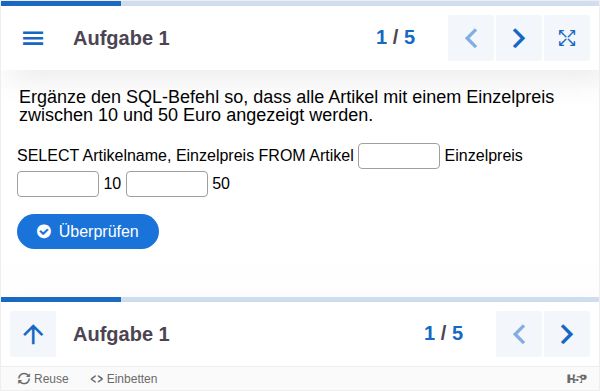Click the H5P logo icon
Image resolution: width=600 pixels, height=391 pixels.
click(x=577, y=379)
